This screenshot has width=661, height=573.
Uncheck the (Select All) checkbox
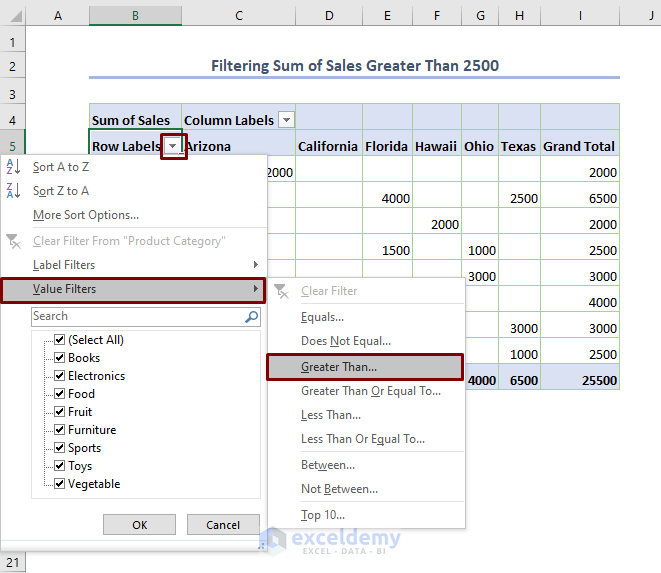pyautogui.click(x=60, y=340)
